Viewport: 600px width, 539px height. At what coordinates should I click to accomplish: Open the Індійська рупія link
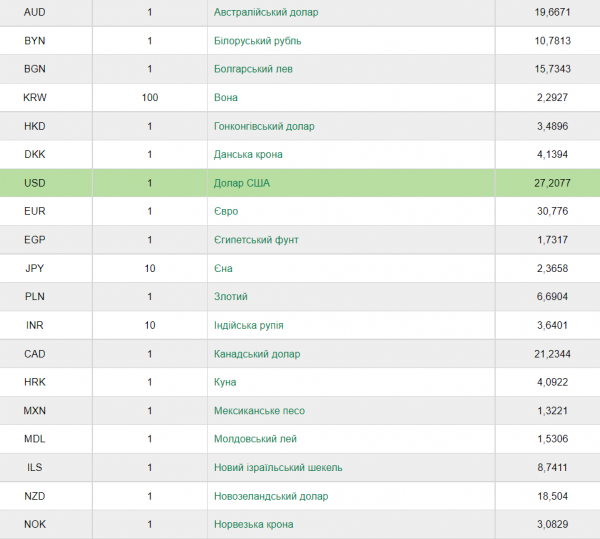pos(248,325)
